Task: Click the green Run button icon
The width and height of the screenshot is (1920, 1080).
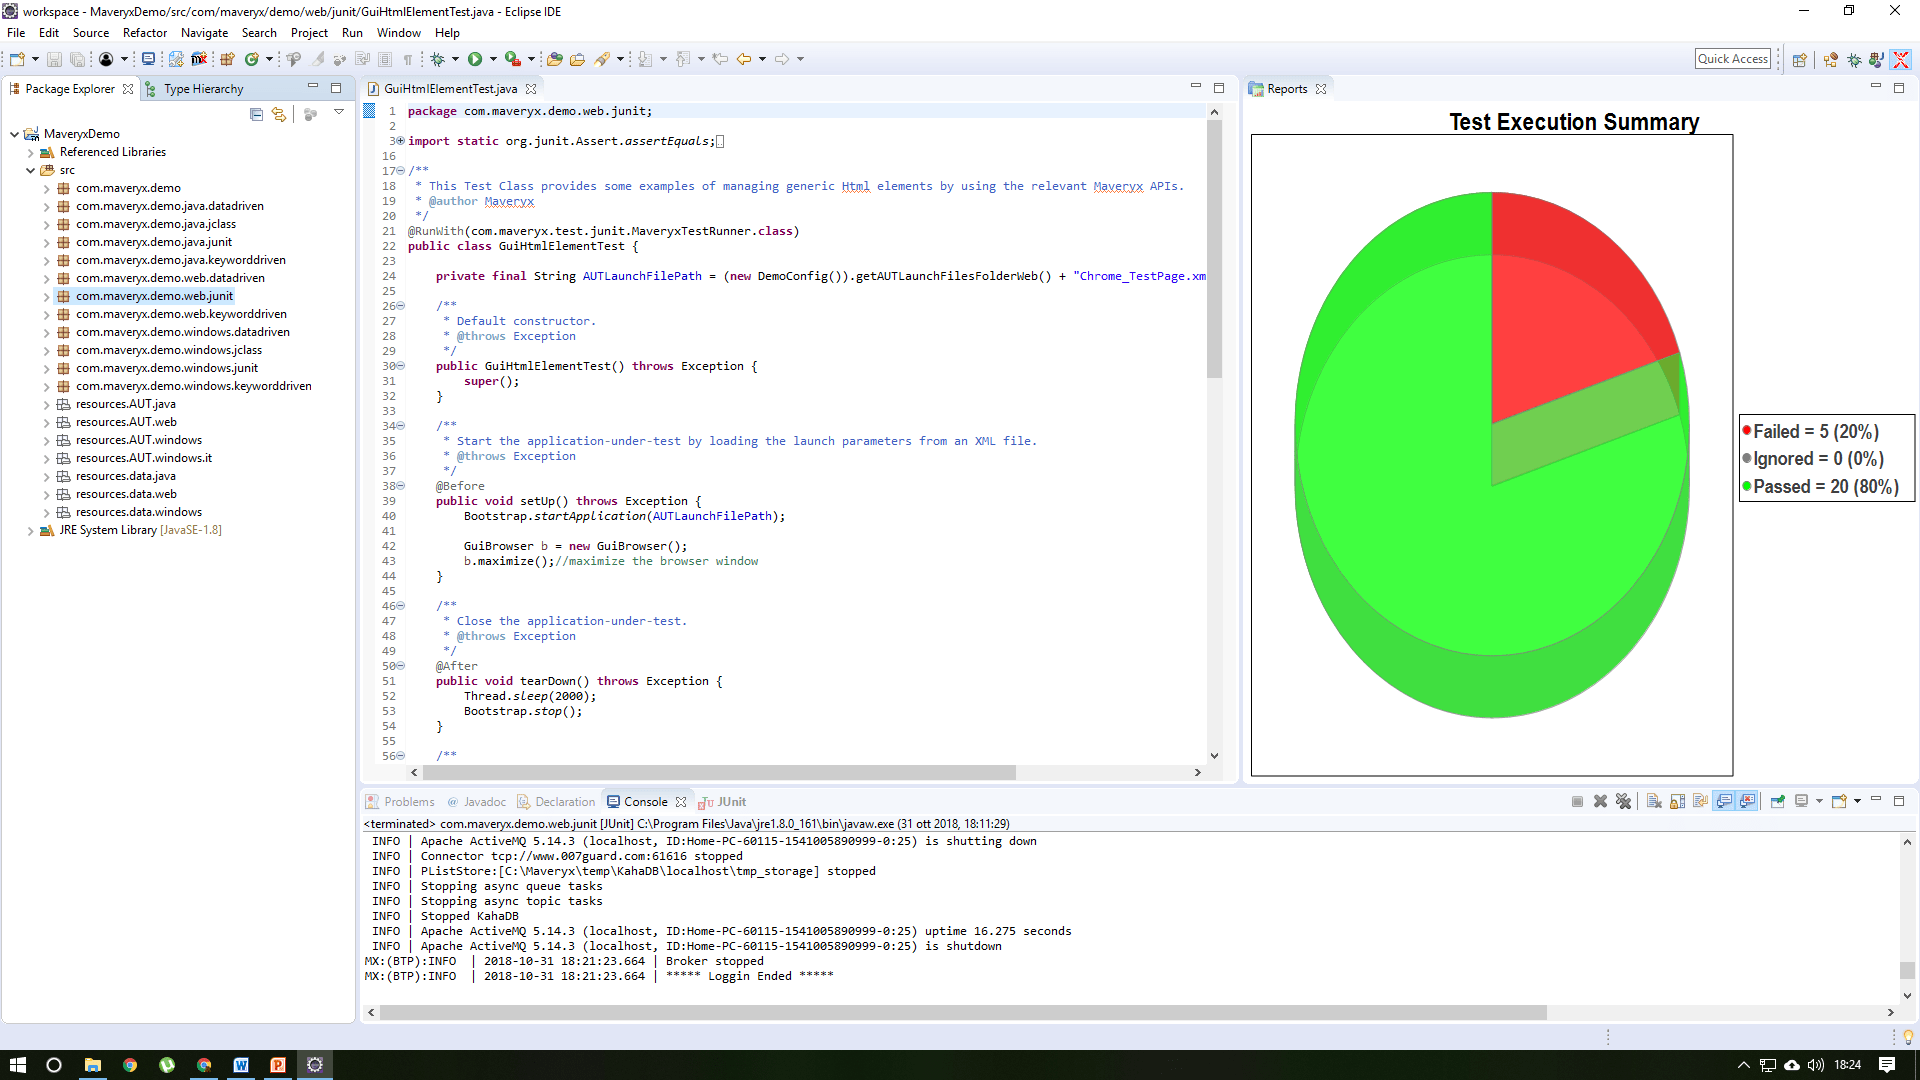Action: pos(475,59)
